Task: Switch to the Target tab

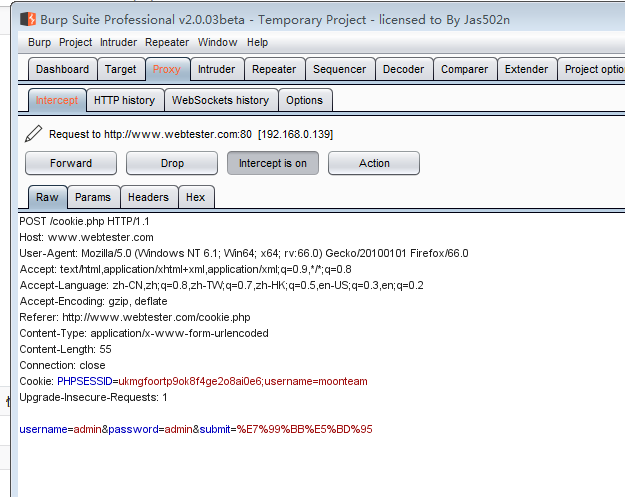Action: point(120,69)
